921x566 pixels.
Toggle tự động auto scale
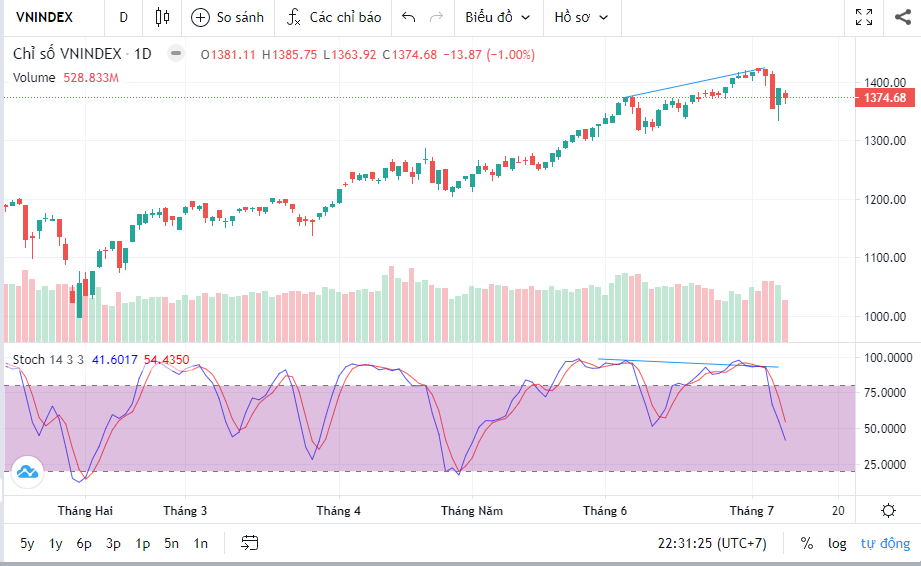pos(886,543)
